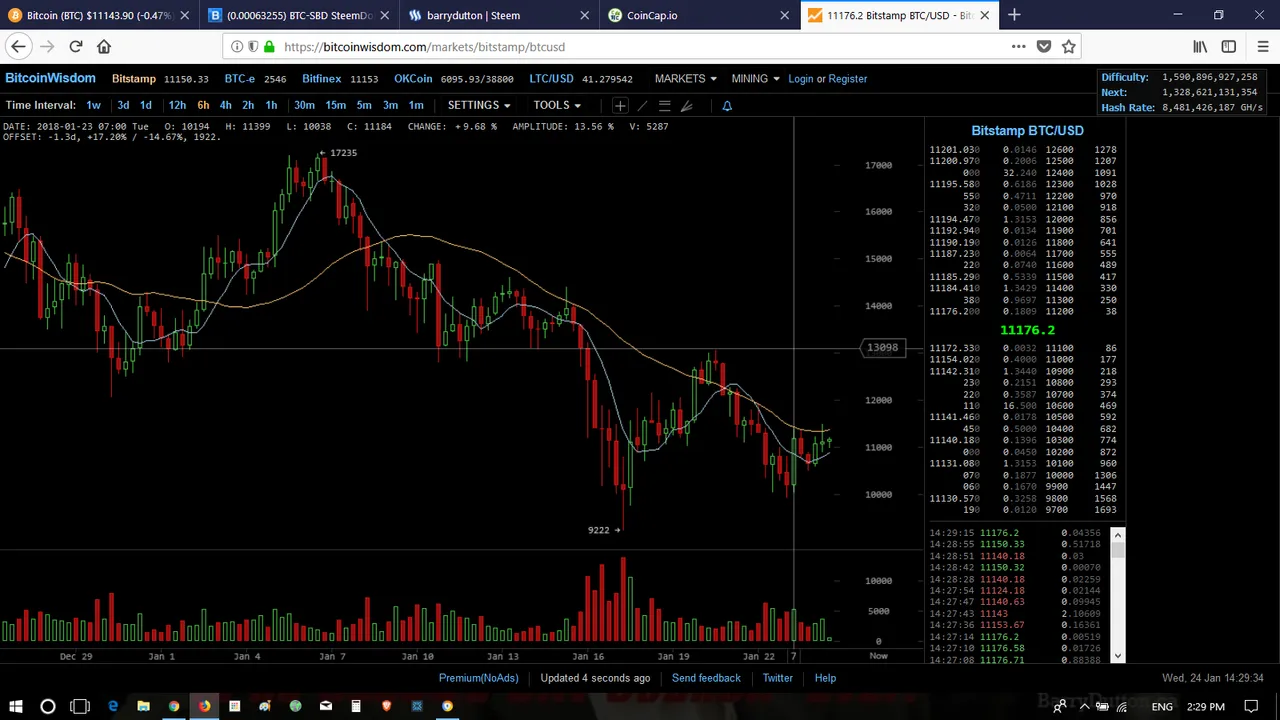This screenshot has height=720, width=1280.
Task: Set time interval to 5m
Action: click(x=364, y=105)
